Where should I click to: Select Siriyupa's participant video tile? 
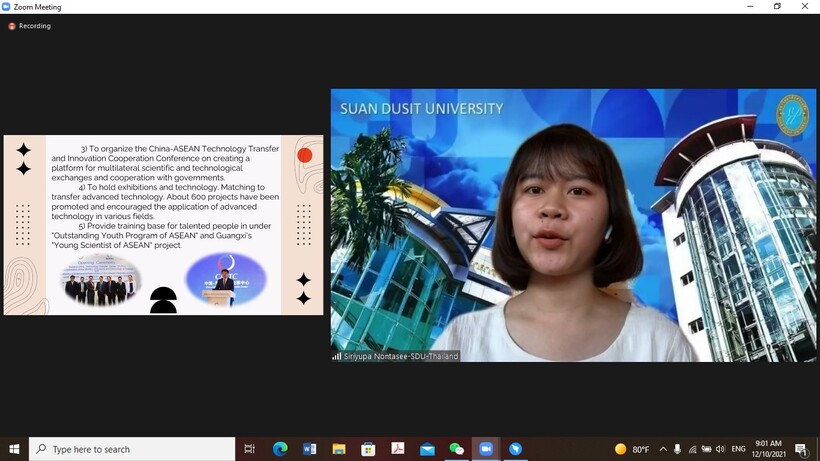point(573,225)
